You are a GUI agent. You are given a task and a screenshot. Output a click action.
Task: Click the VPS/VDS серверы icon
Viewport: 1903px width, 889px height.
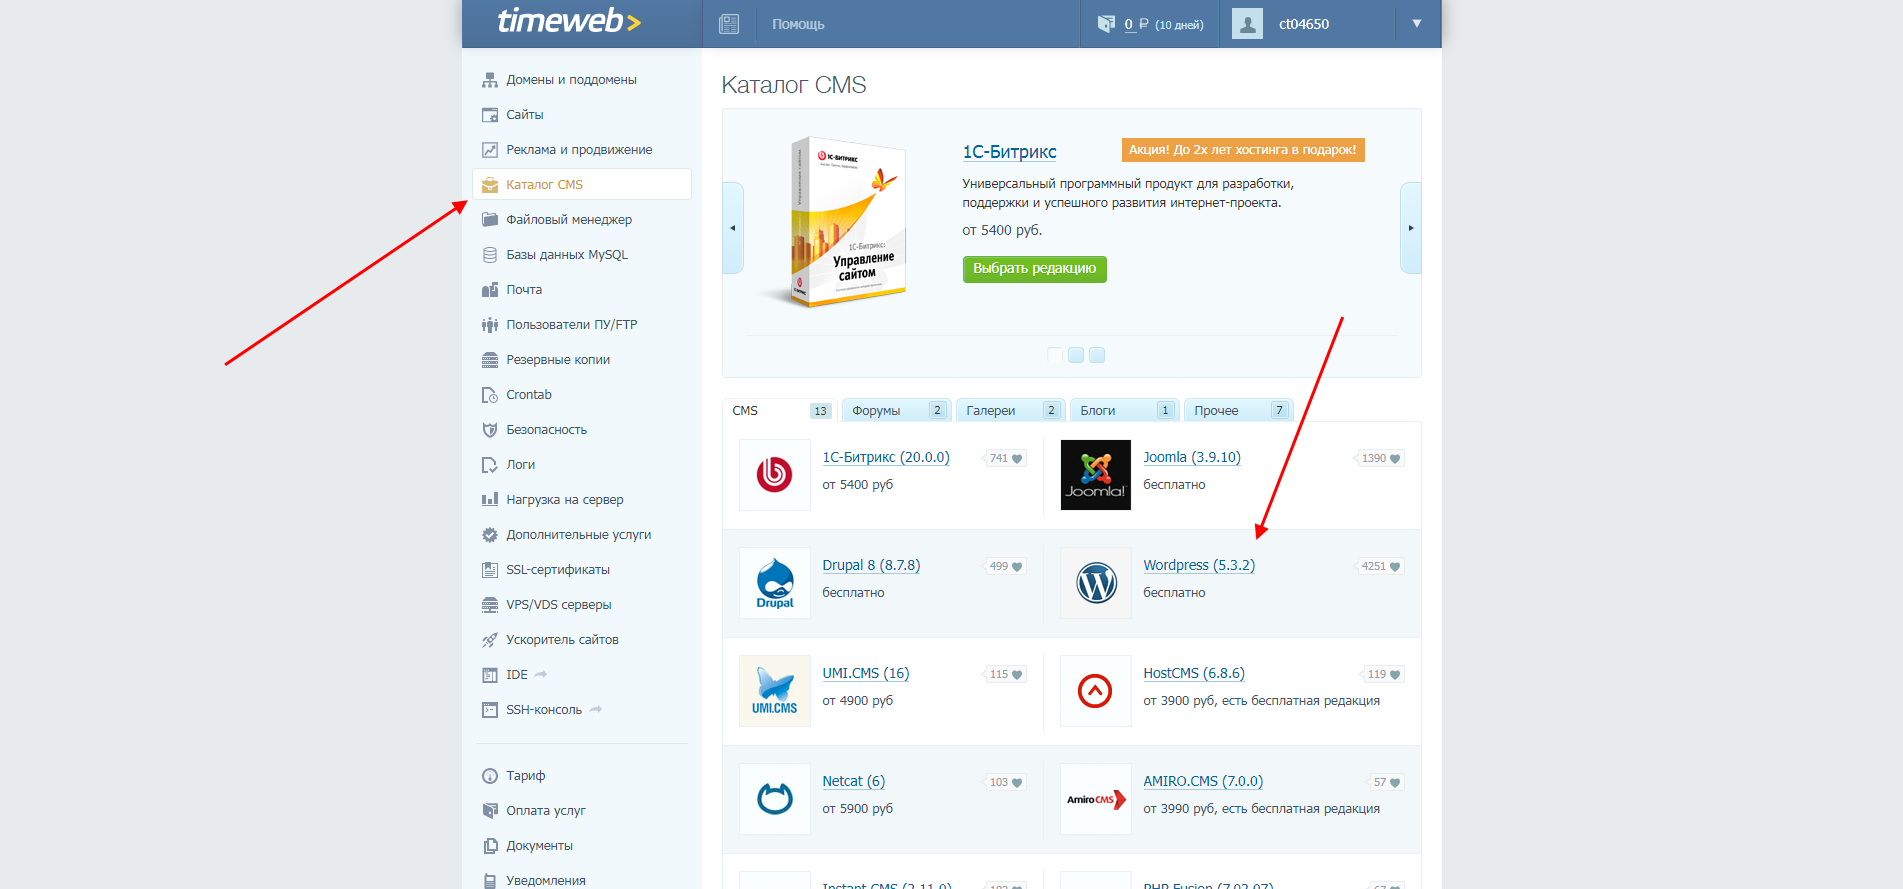point(490,605)
